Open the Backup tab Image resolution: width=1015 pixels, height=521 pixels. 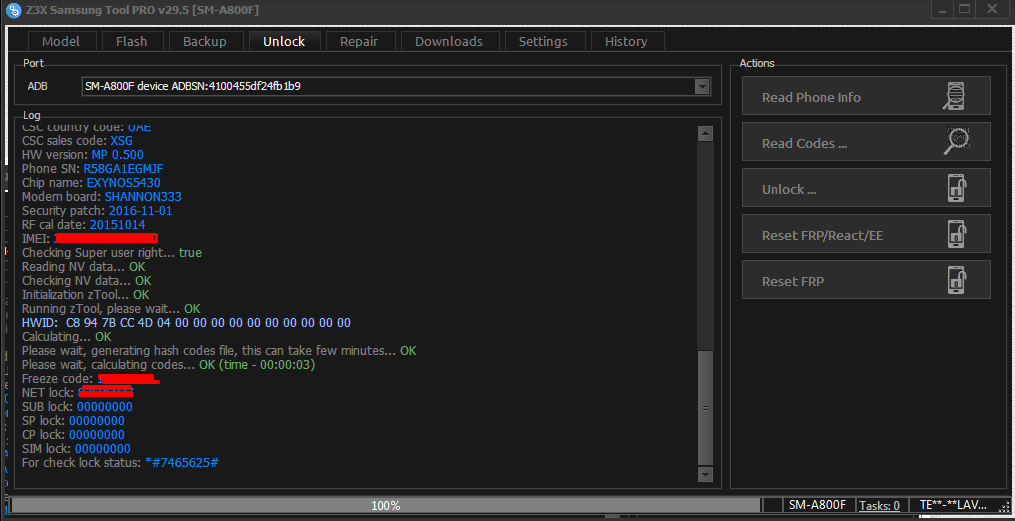click(x=205, y=41)
